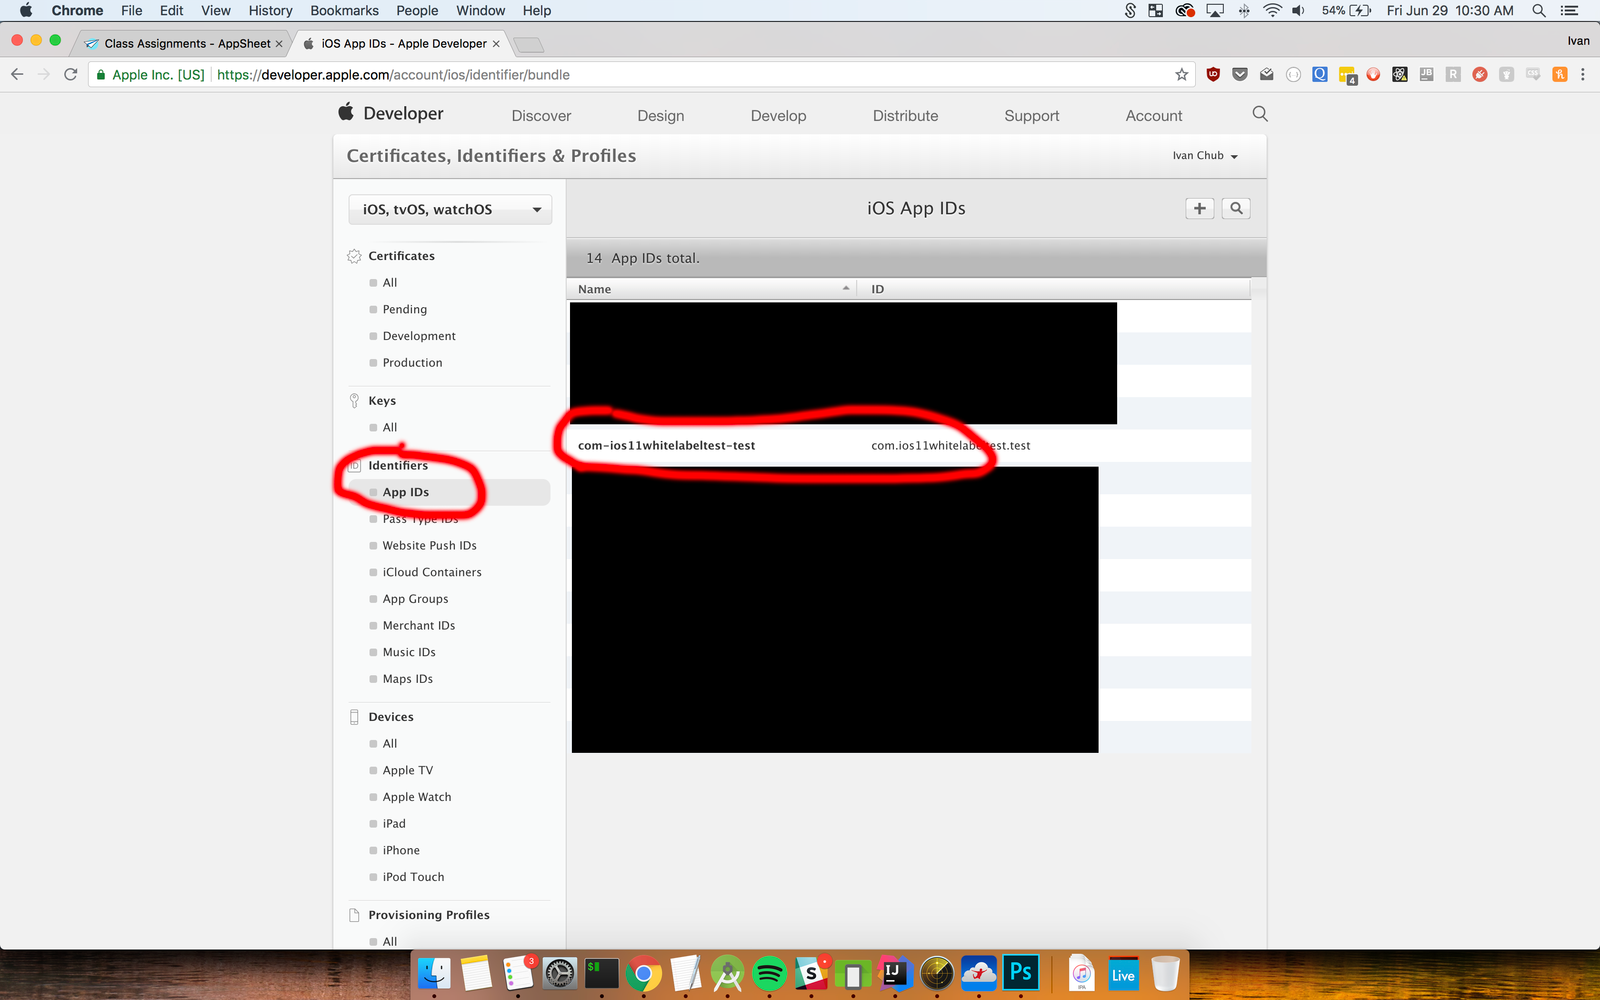Viewport: 1600px width, 1000px height.
Task: Open the Reminders app in dock
Action: [x=518, y=973]
